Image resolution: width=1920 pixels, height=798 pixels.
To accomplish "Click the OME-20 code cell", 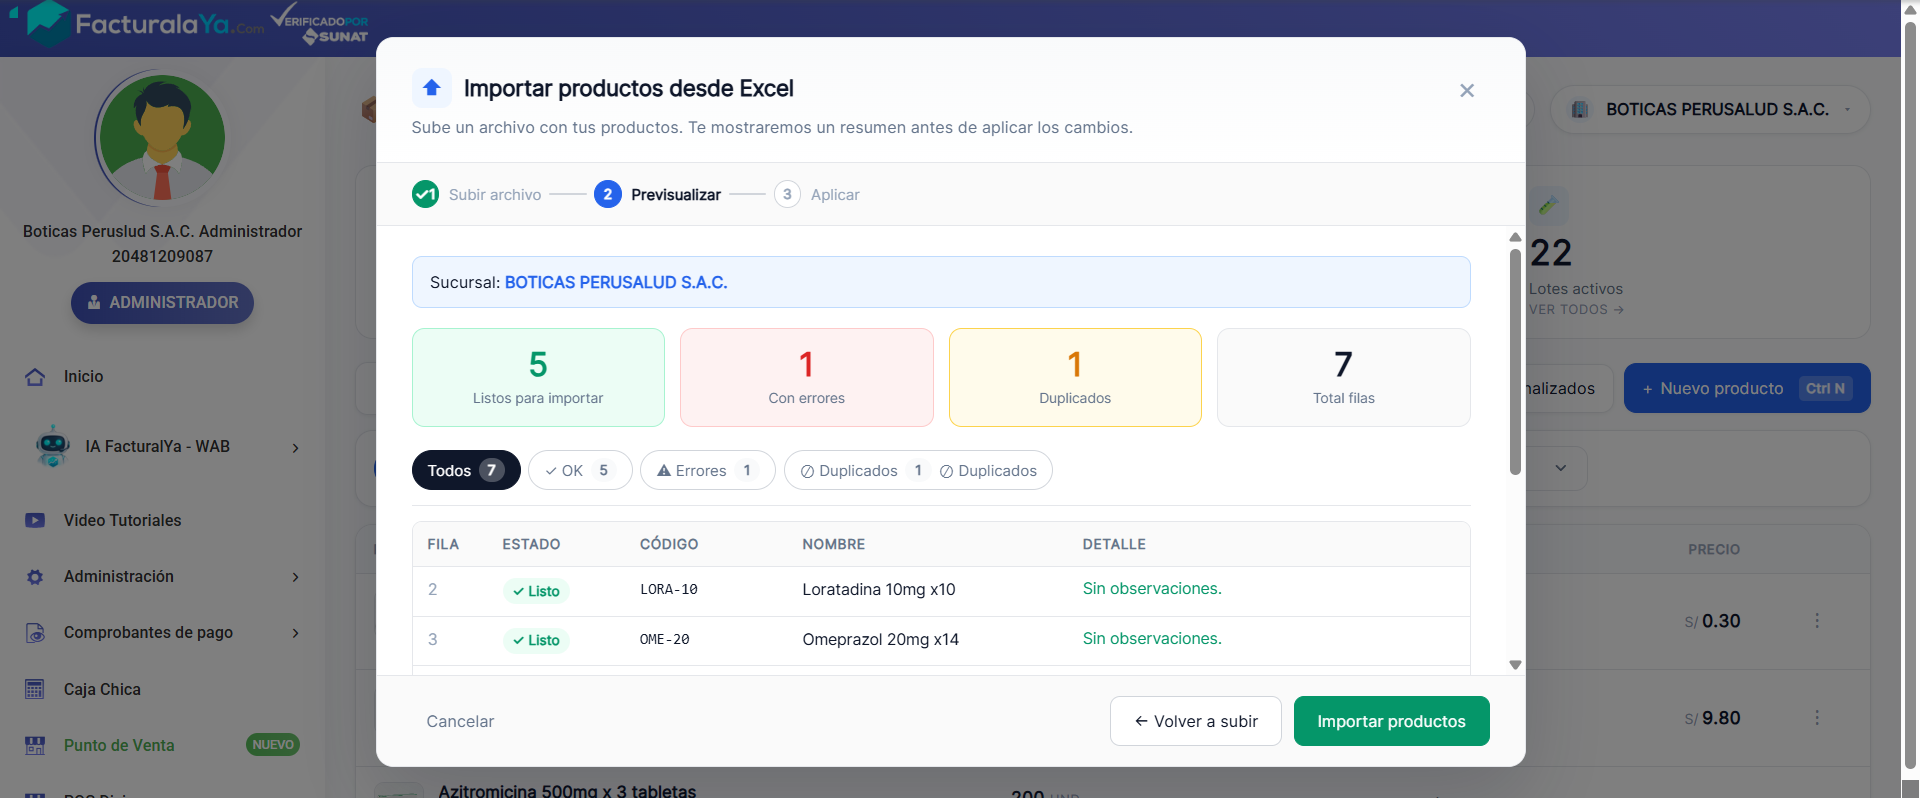I will click(x=665, y=640).
